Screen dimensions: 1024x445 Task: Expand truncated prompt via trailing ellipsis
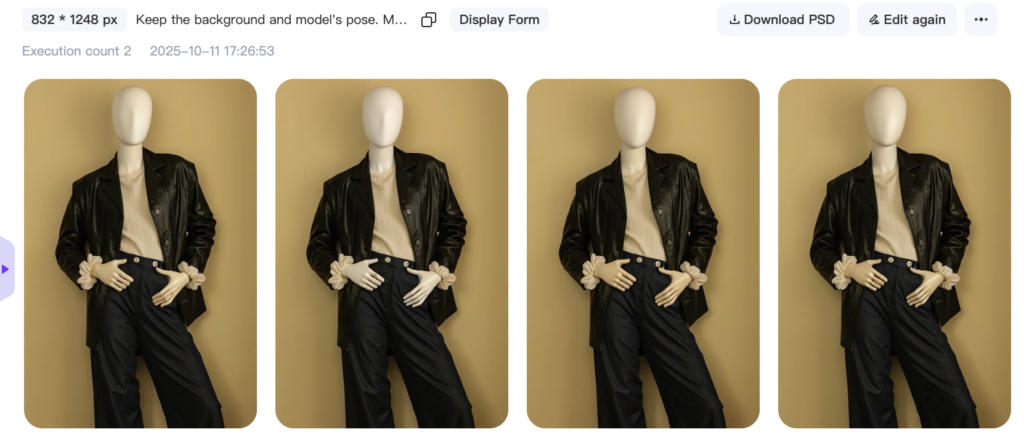pos(403,20)
